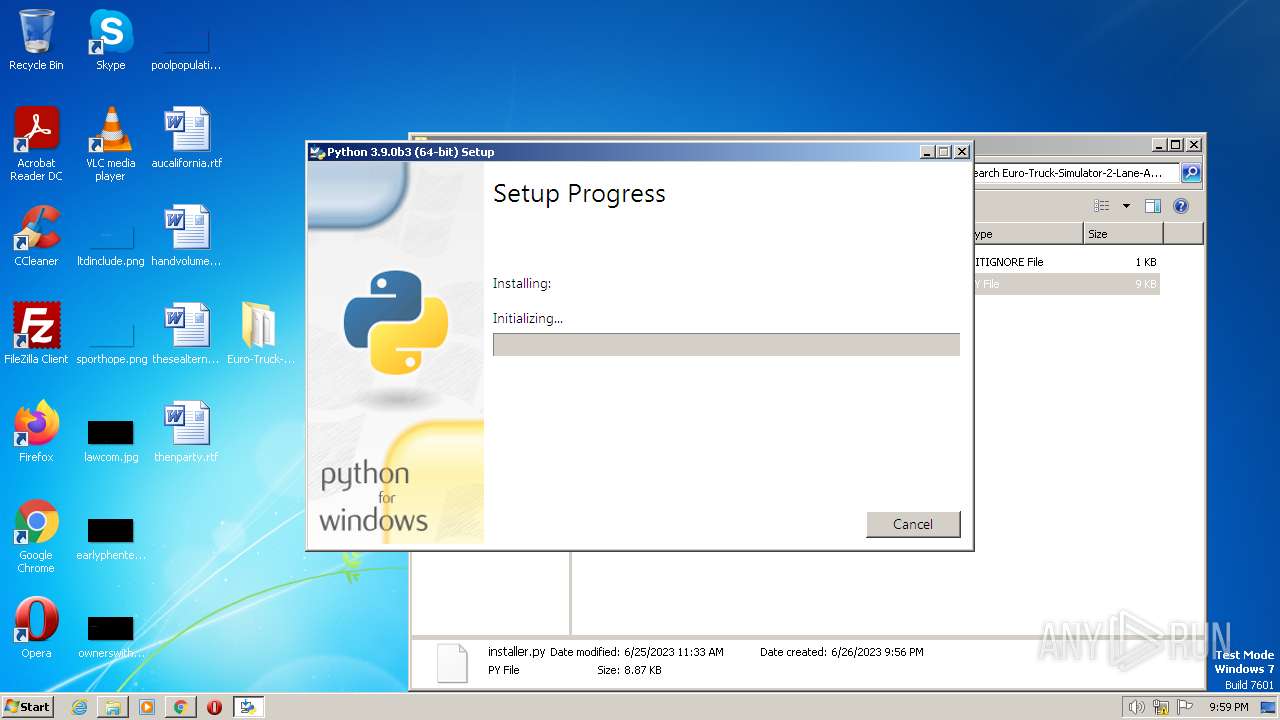Select Python installer taskbar button
This screenshot has height=720, width=1280.
[x=248, y=707]
